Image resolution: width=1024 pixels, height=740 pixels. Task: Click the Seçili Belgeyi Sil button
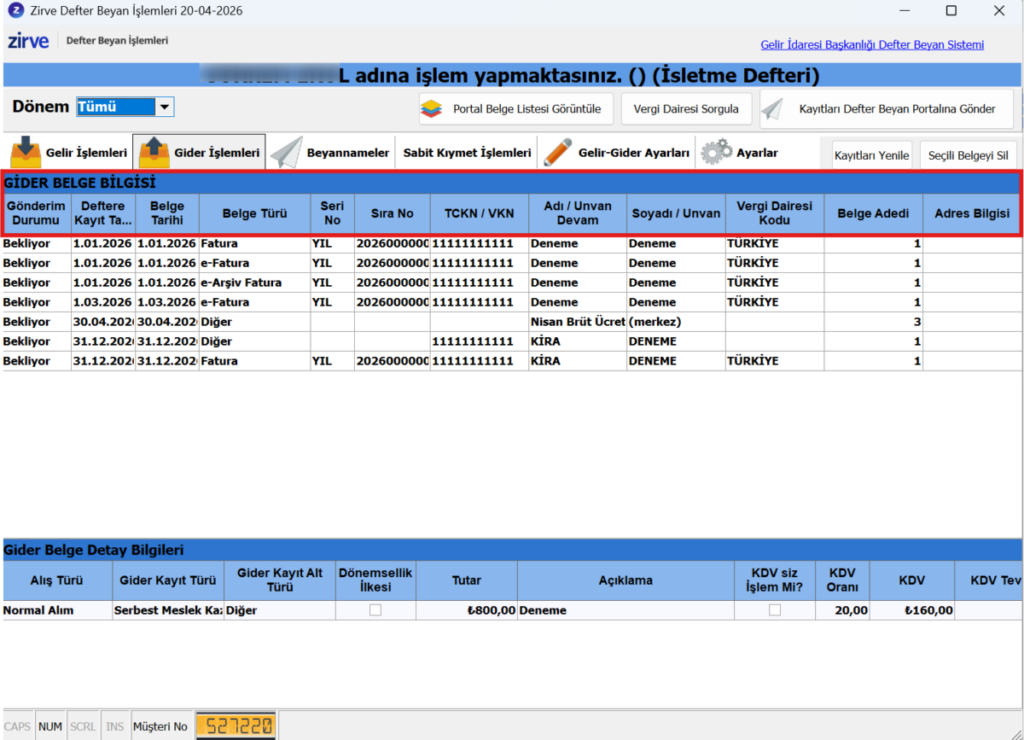968,155
